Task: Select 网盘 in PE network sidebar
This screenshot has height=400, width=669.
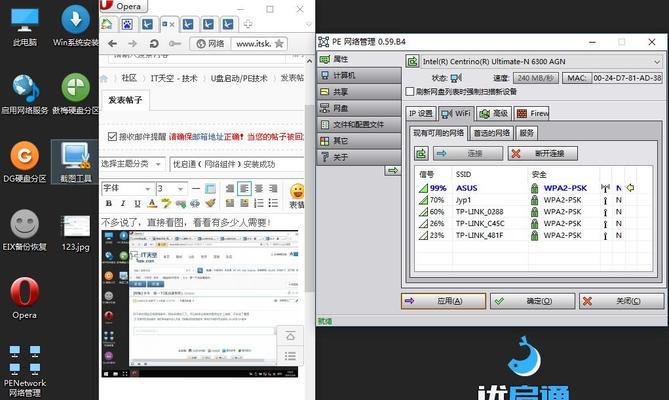Action: [x=360, y=108]
